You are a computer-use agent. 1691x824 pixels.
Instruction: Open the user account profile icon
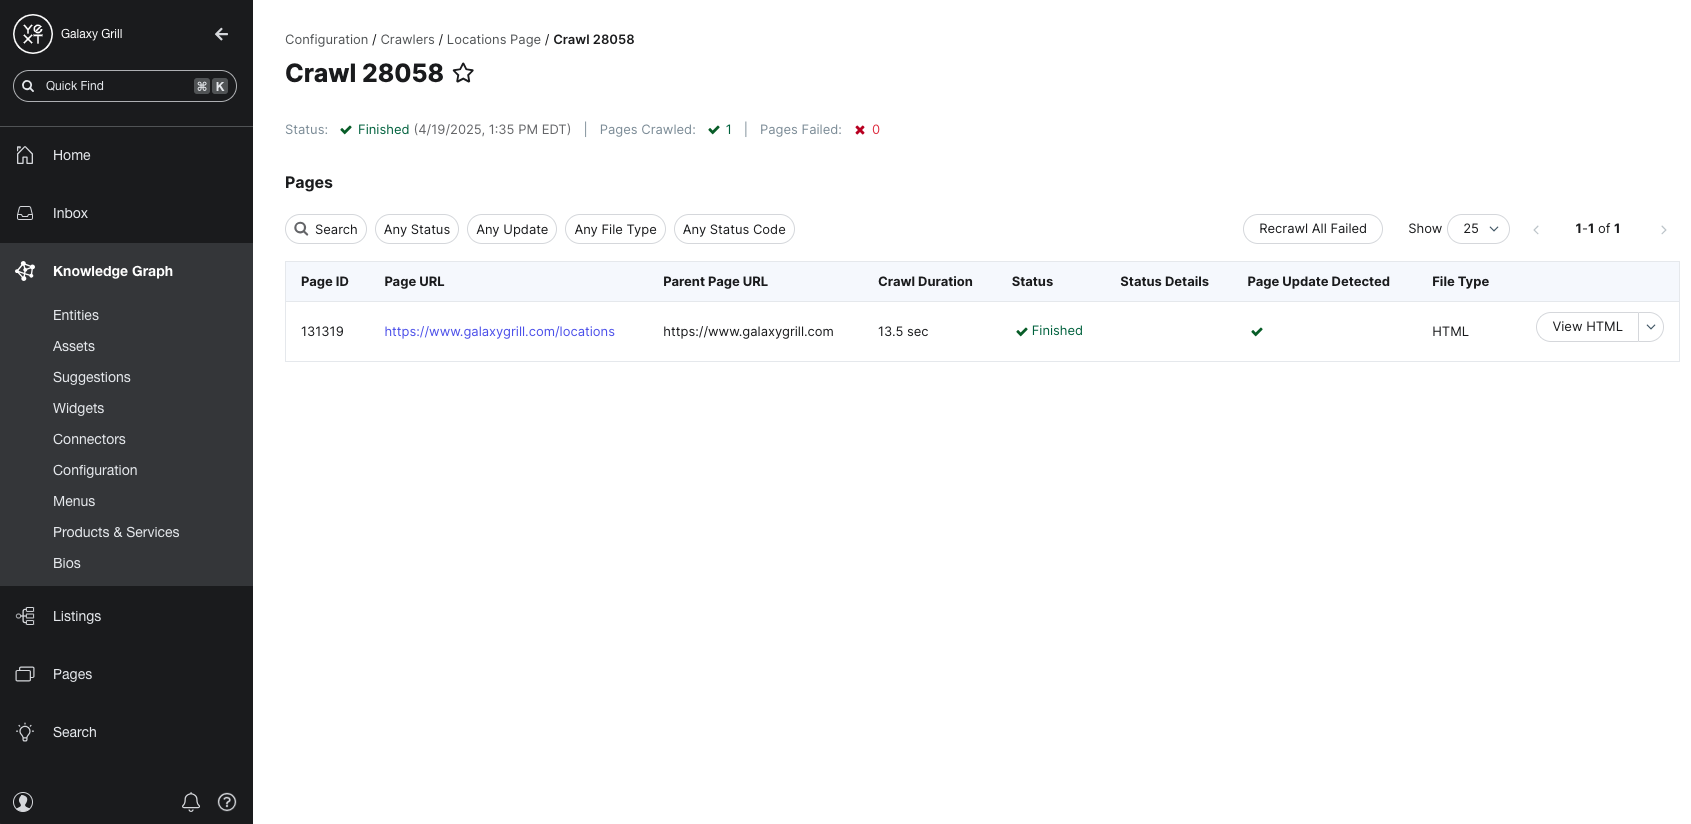[x=23, y=802]
